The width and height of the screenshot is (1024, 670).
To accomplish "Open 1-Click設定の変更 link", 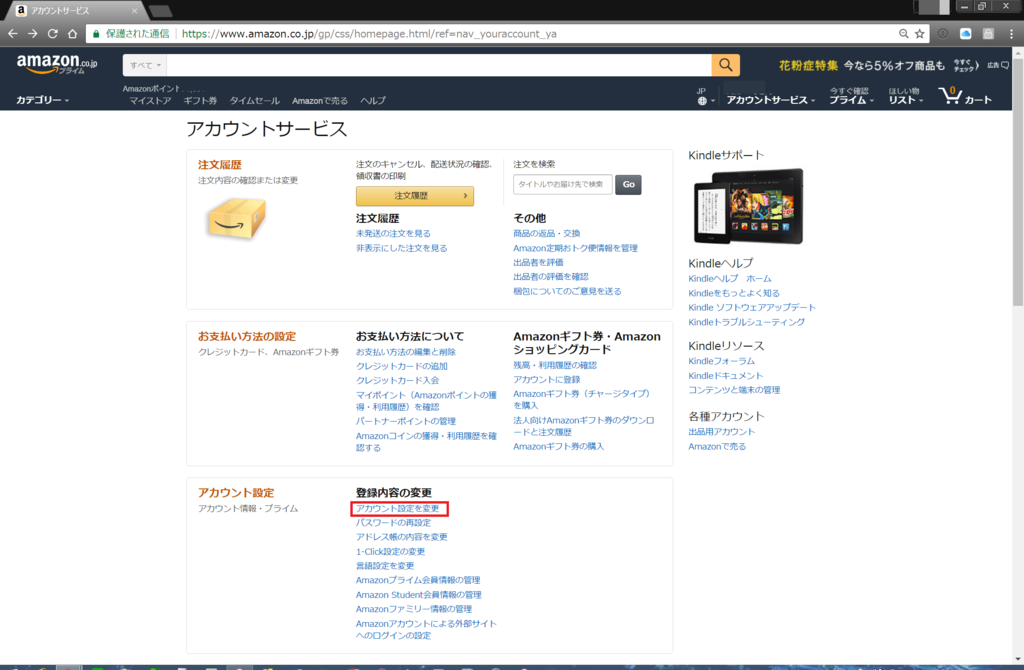I will pos(391,552).
